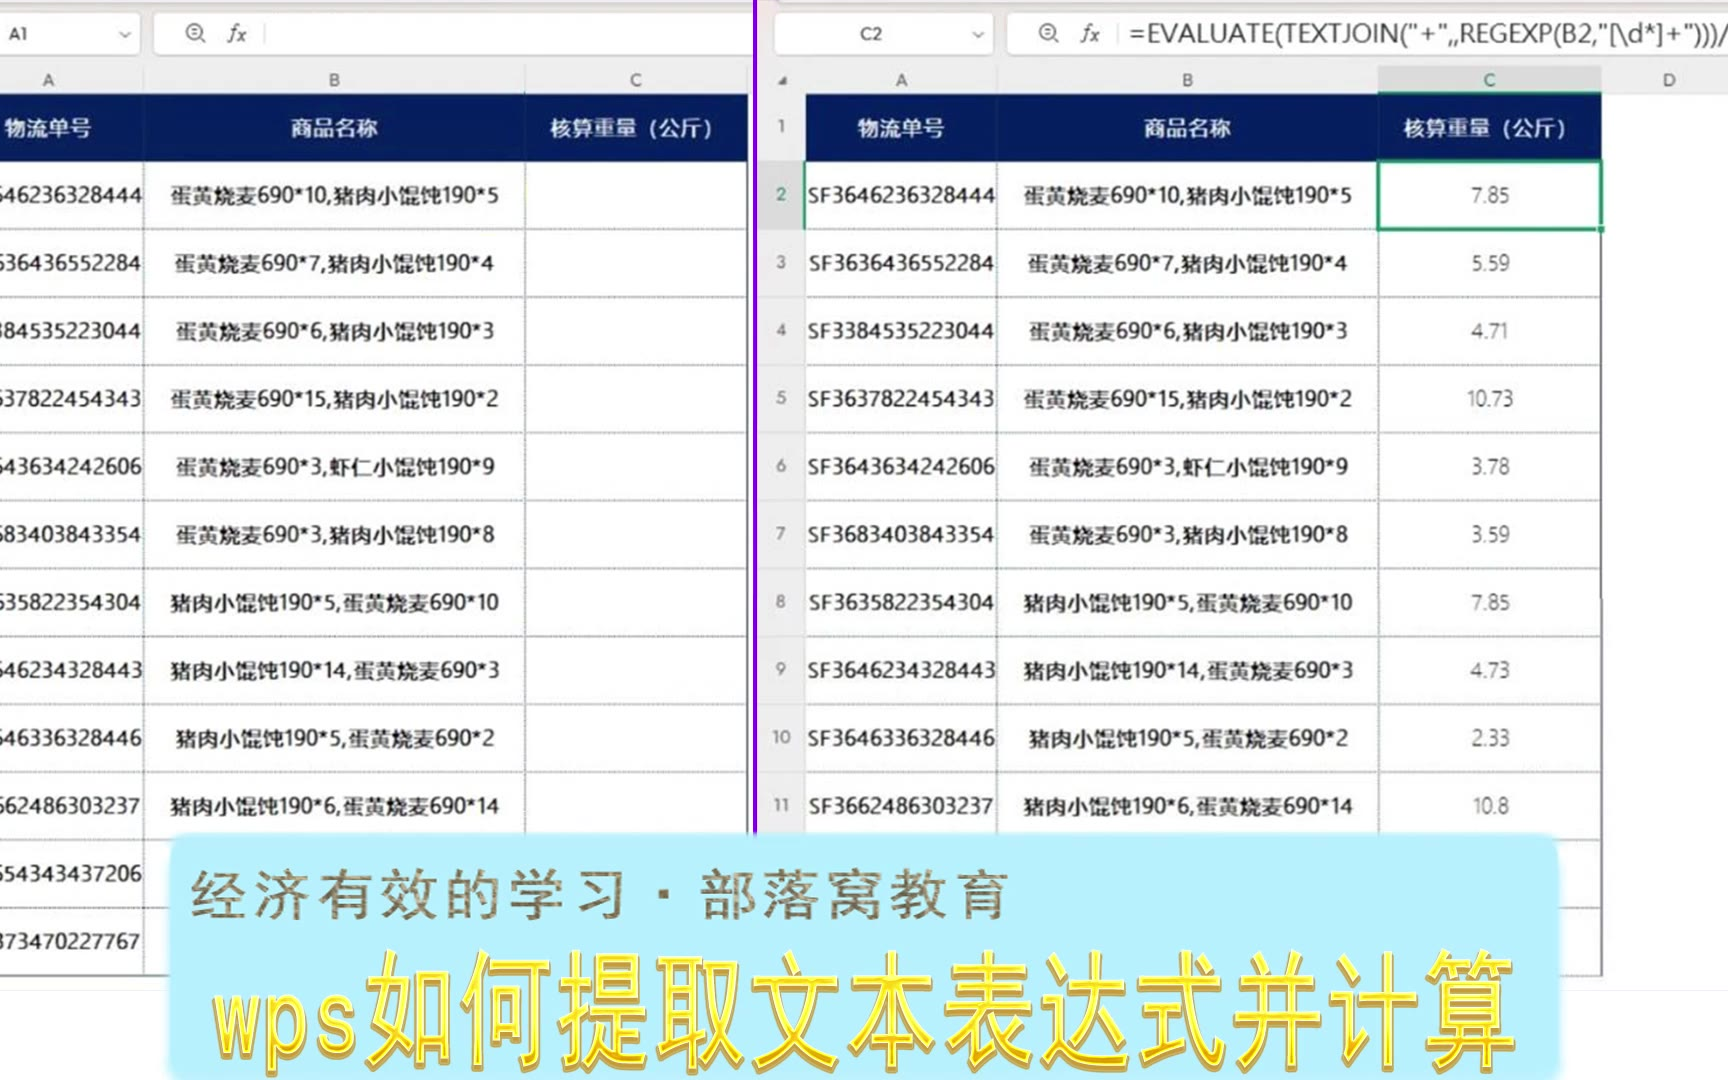Click the magnifier icon in left formula bar
Viewport: 1728px width, 1080px height.
(196, 34)
